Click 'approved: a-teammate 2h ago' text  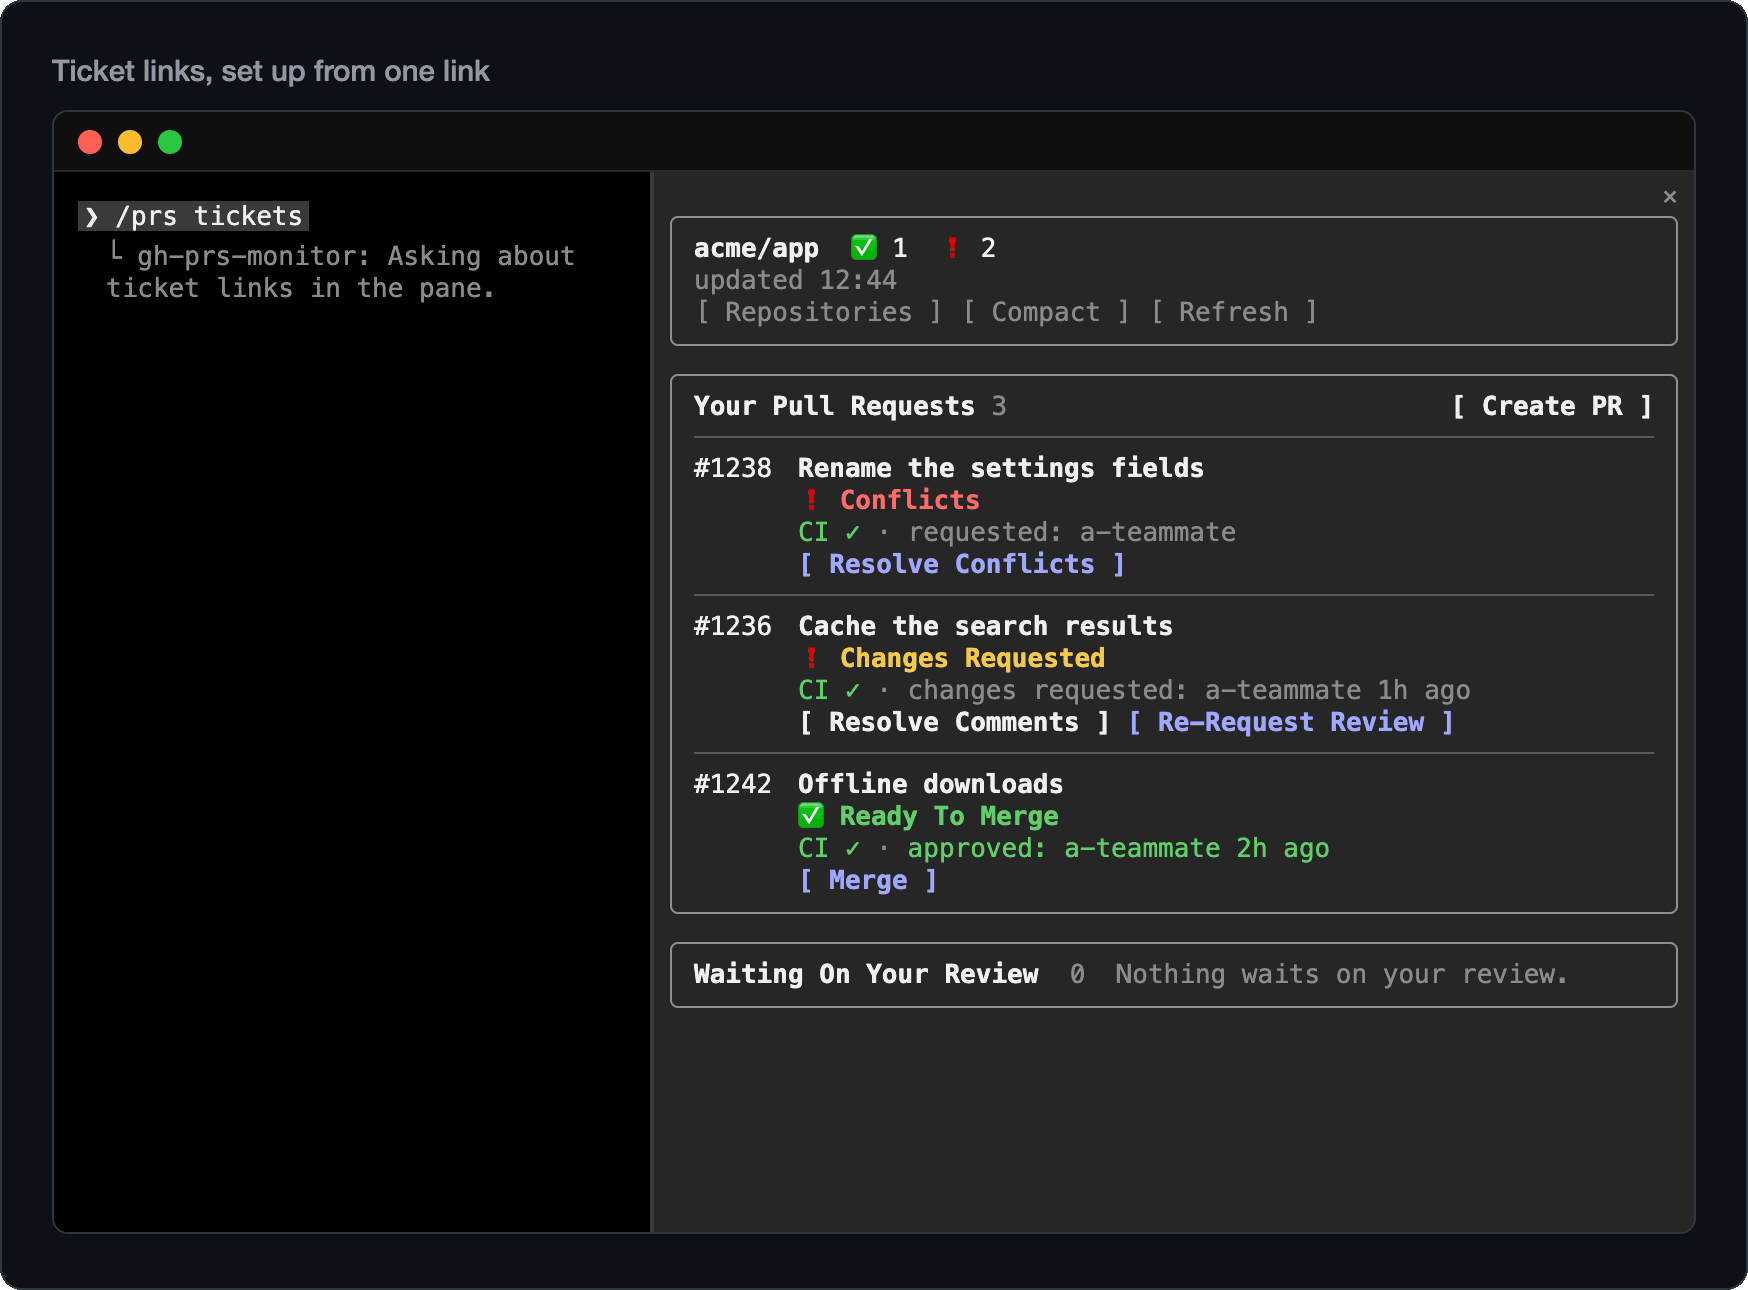pos(1118,848)
